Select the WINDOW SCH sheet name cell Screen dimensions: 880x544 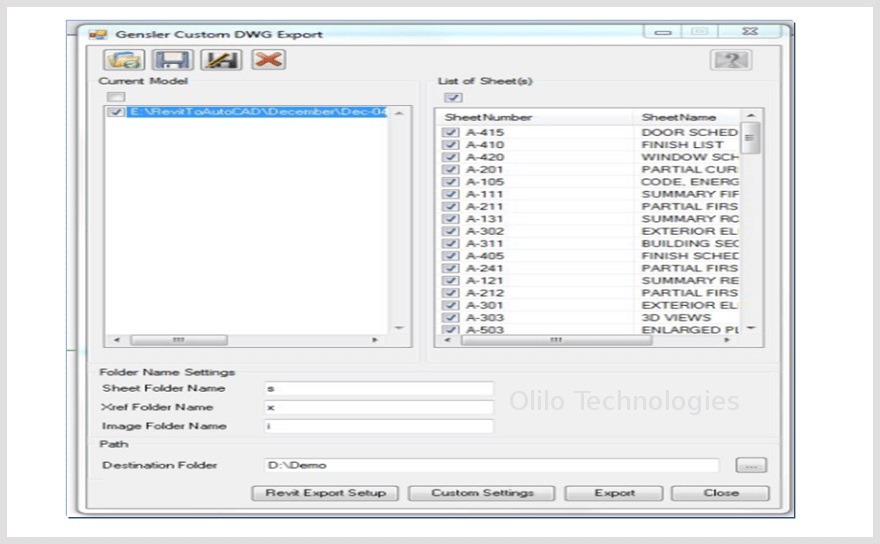[x=689, y=157]
